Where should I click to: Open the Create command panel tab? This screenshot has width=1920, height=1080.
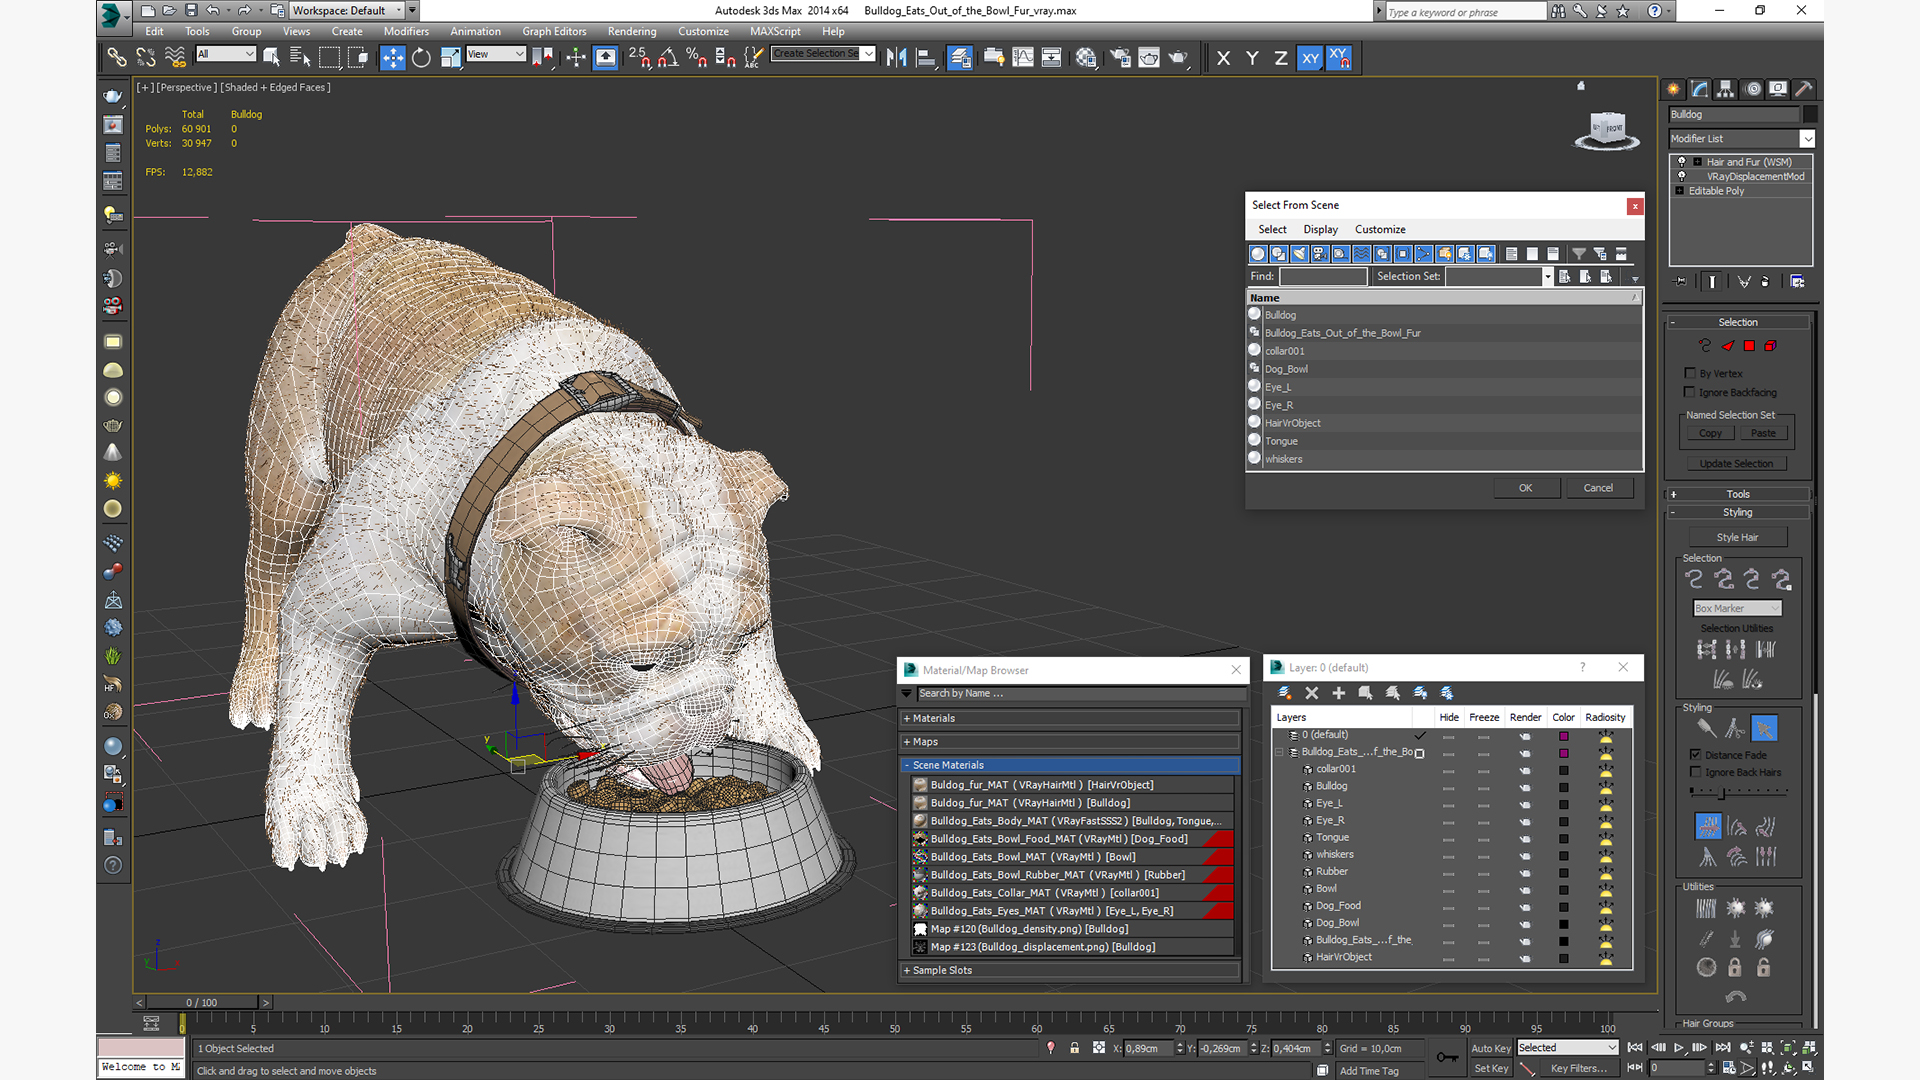click(x=1674, y=89)
